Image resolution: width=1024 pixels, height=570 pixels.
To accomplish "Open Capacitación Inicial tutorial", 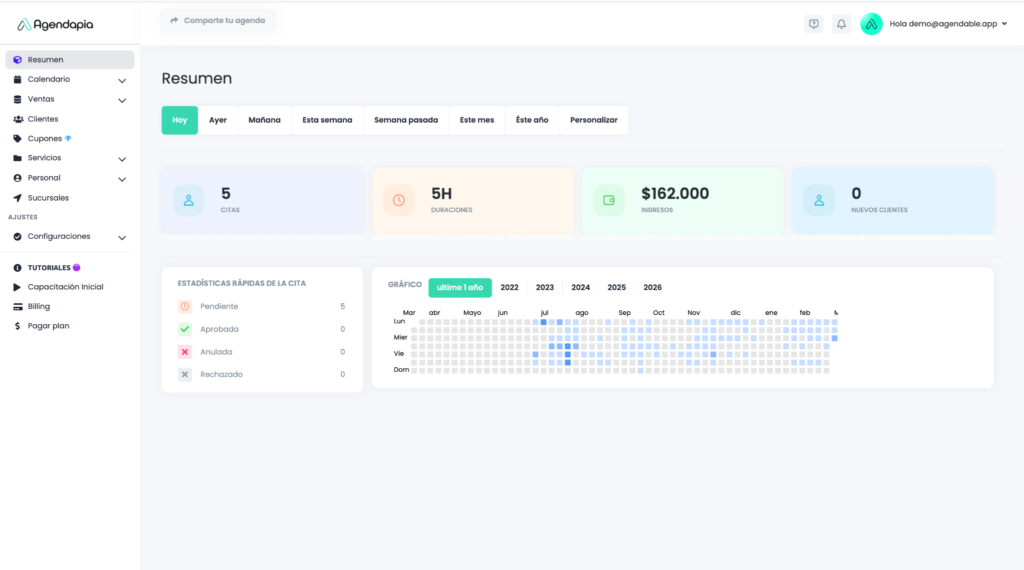I will pos(65,287).
